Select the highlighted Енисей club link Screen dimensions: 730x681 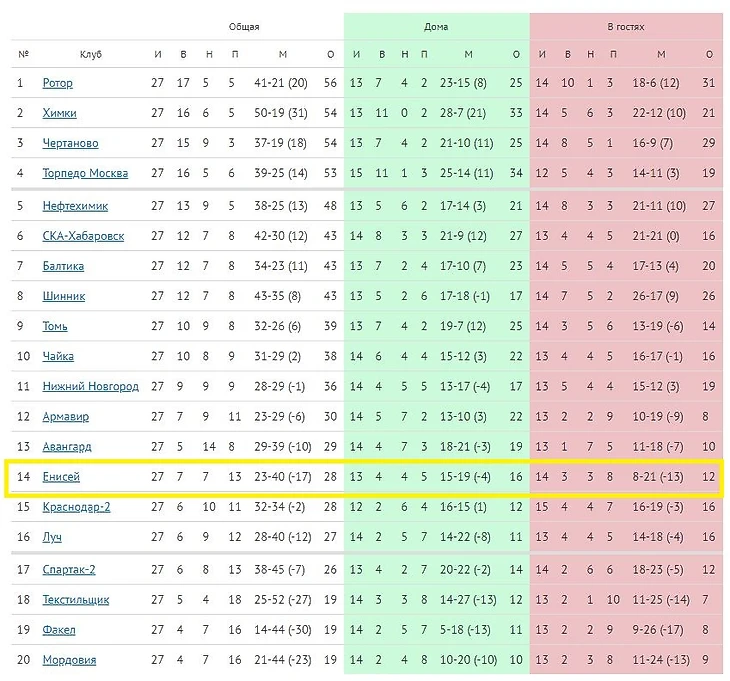[61, 477]
